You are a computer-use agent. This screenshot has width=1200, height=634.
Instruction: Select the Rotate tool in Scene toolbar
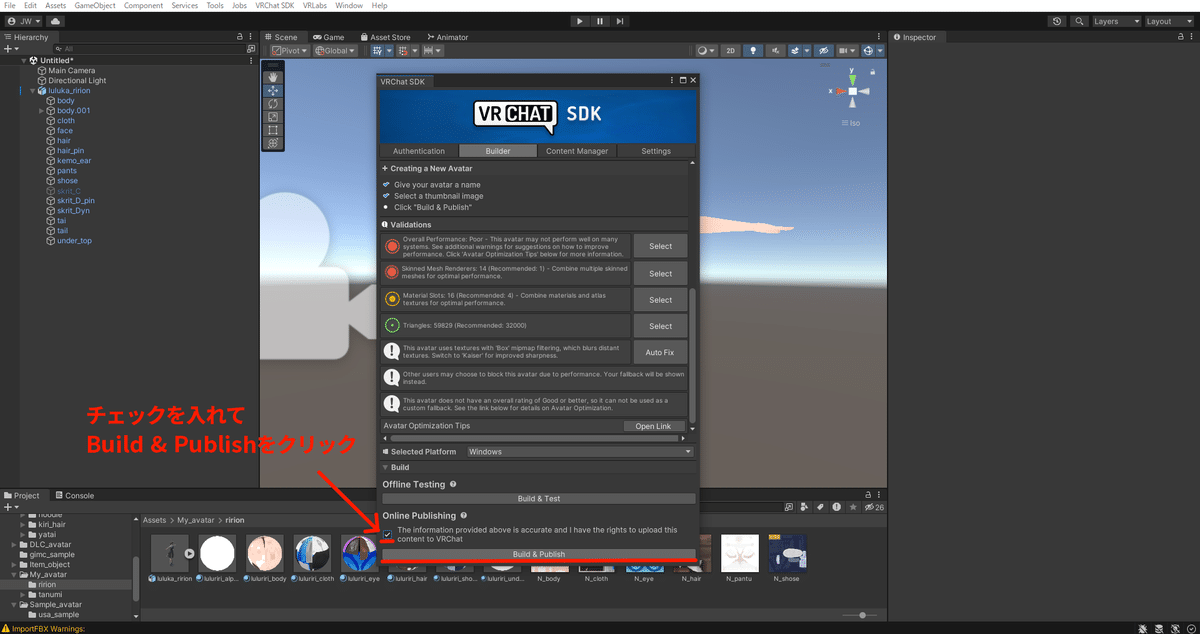[273, 103]
